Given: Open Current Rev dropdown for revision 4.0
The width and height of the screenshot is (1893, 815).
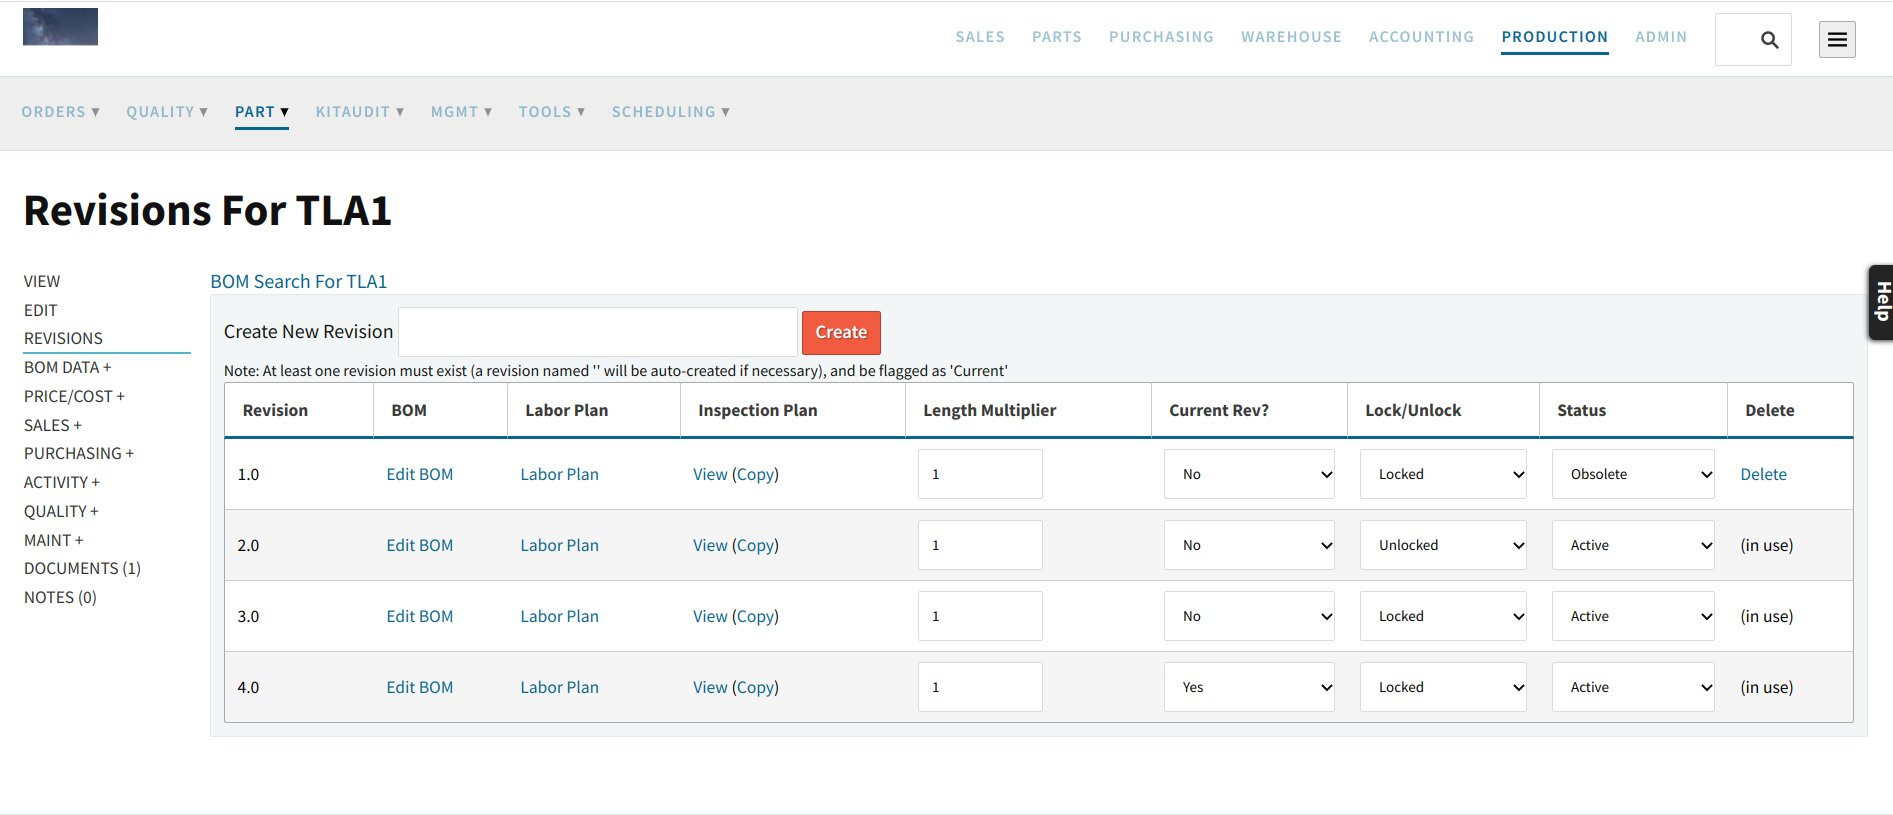Looking at the screenshot, I should point(1249,687).
